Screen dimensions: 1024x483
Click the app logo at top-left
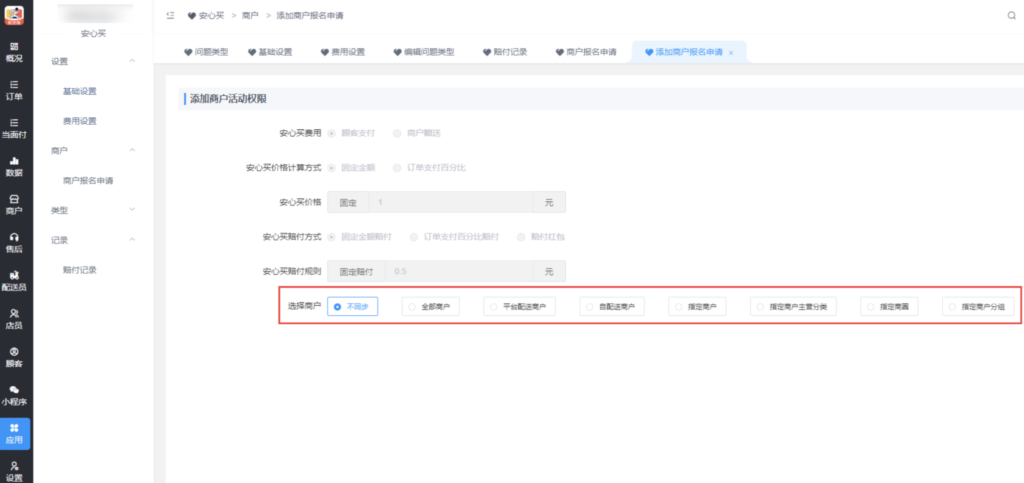tap(14, 14)
